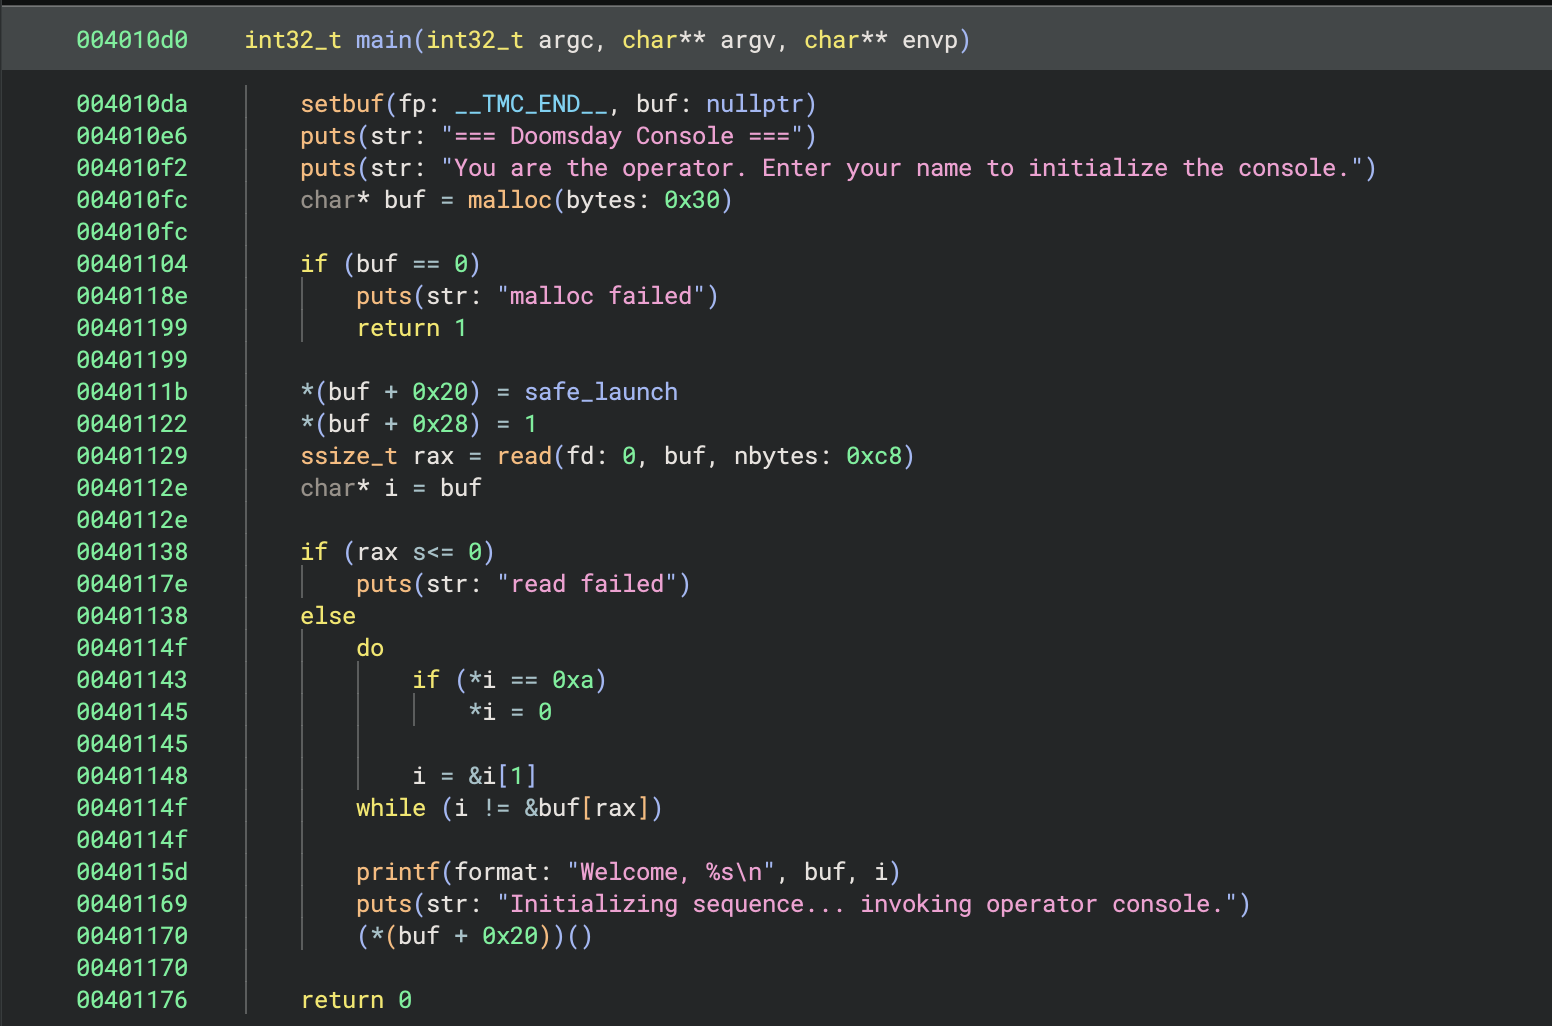Click the setbuf function name

pyautogui.click(x=342, y=103)
